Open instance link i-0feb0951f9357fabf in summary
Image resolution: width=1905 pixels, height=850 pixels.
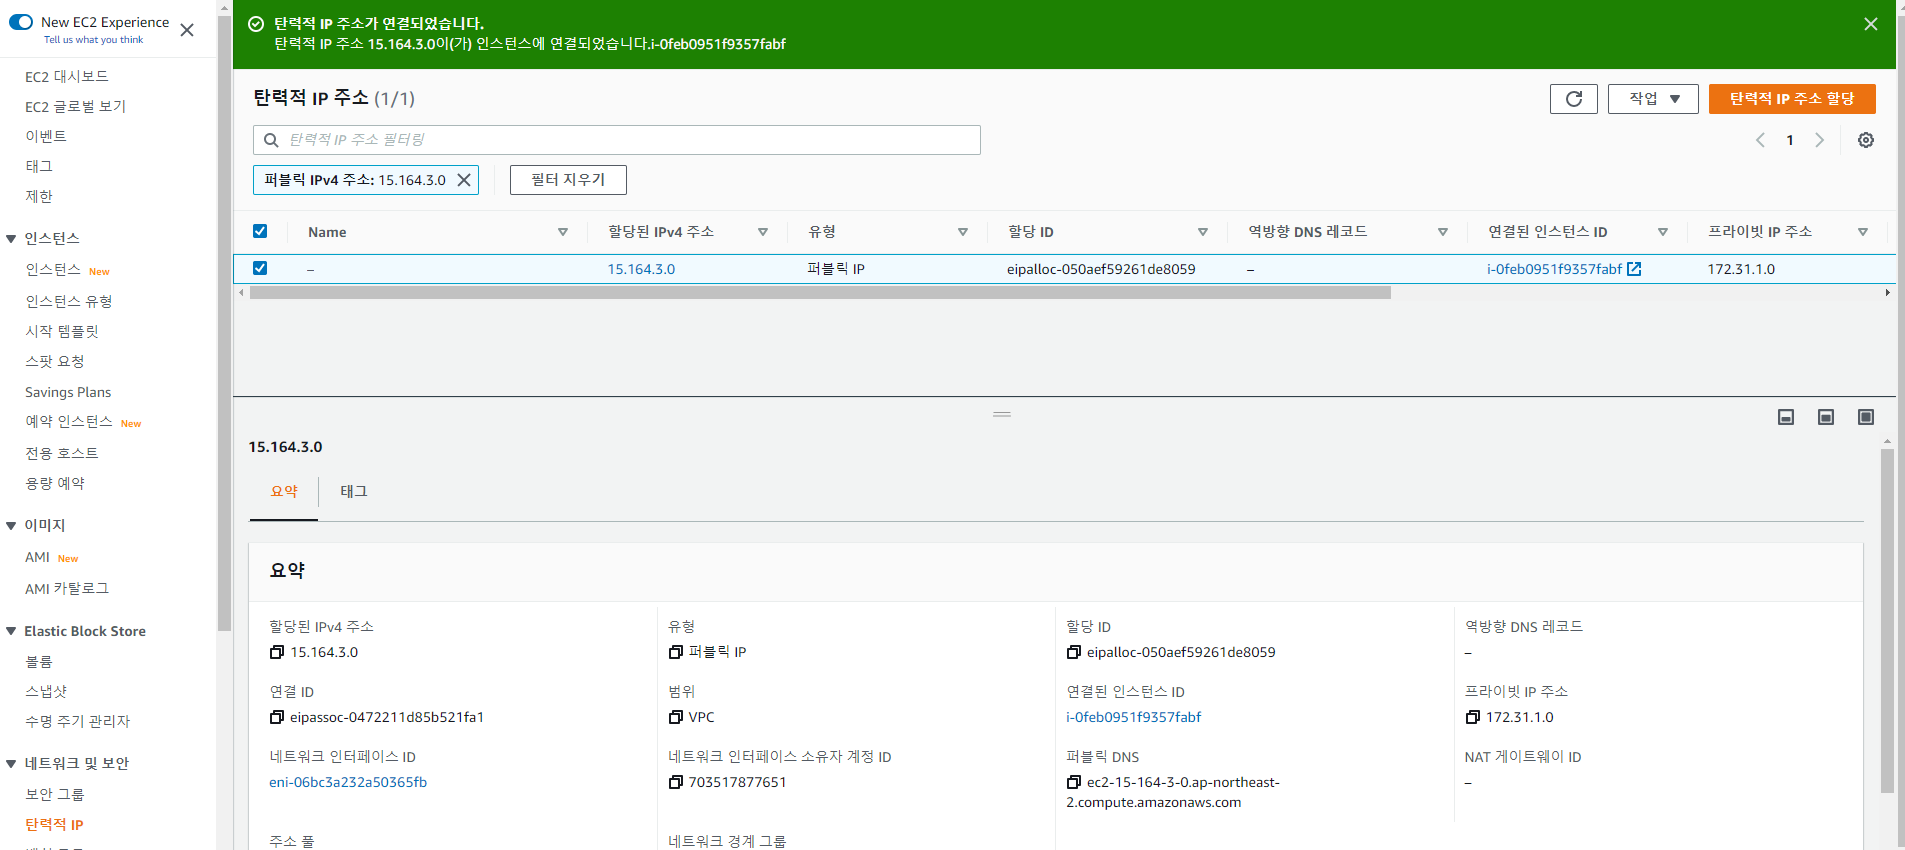tap(1133, 717)
